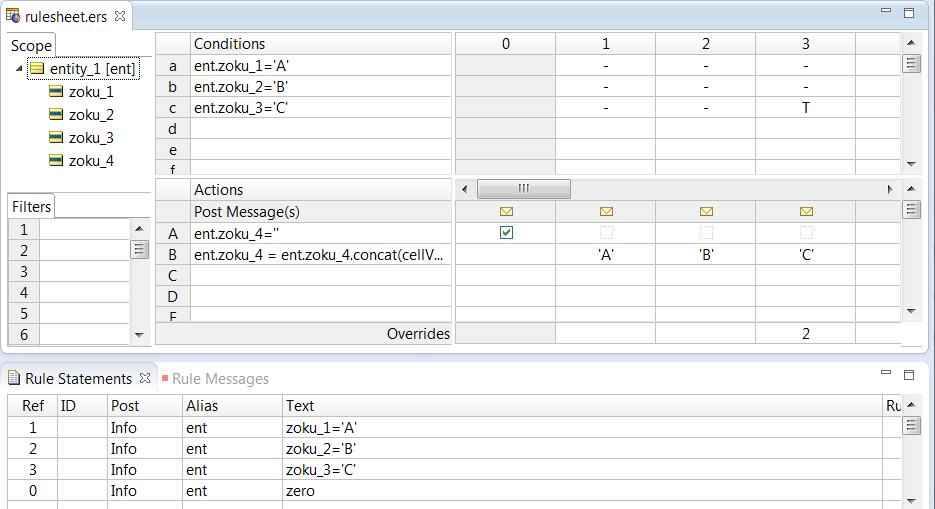935x509 pixels.
Task: Select condition ent.zoku_3='C'
Action: [x=321, y=108]
